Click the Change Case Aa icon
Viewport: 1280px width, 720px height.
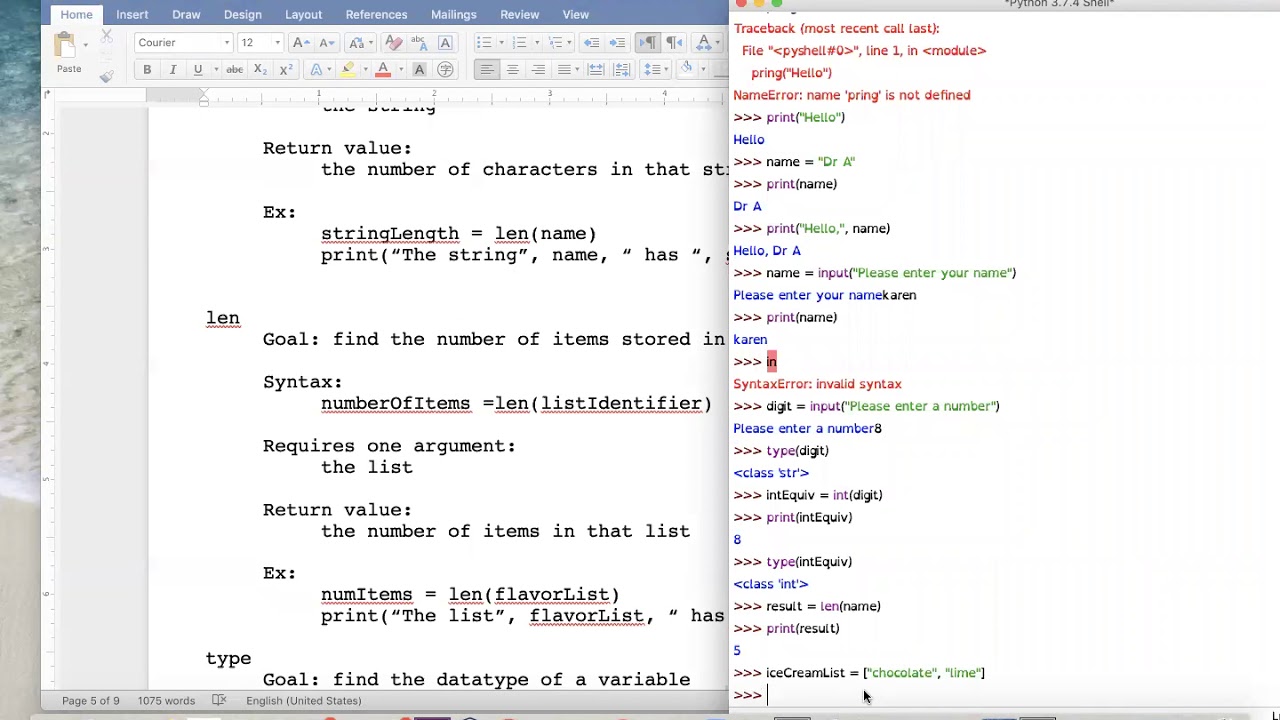[x=356, y=42]
